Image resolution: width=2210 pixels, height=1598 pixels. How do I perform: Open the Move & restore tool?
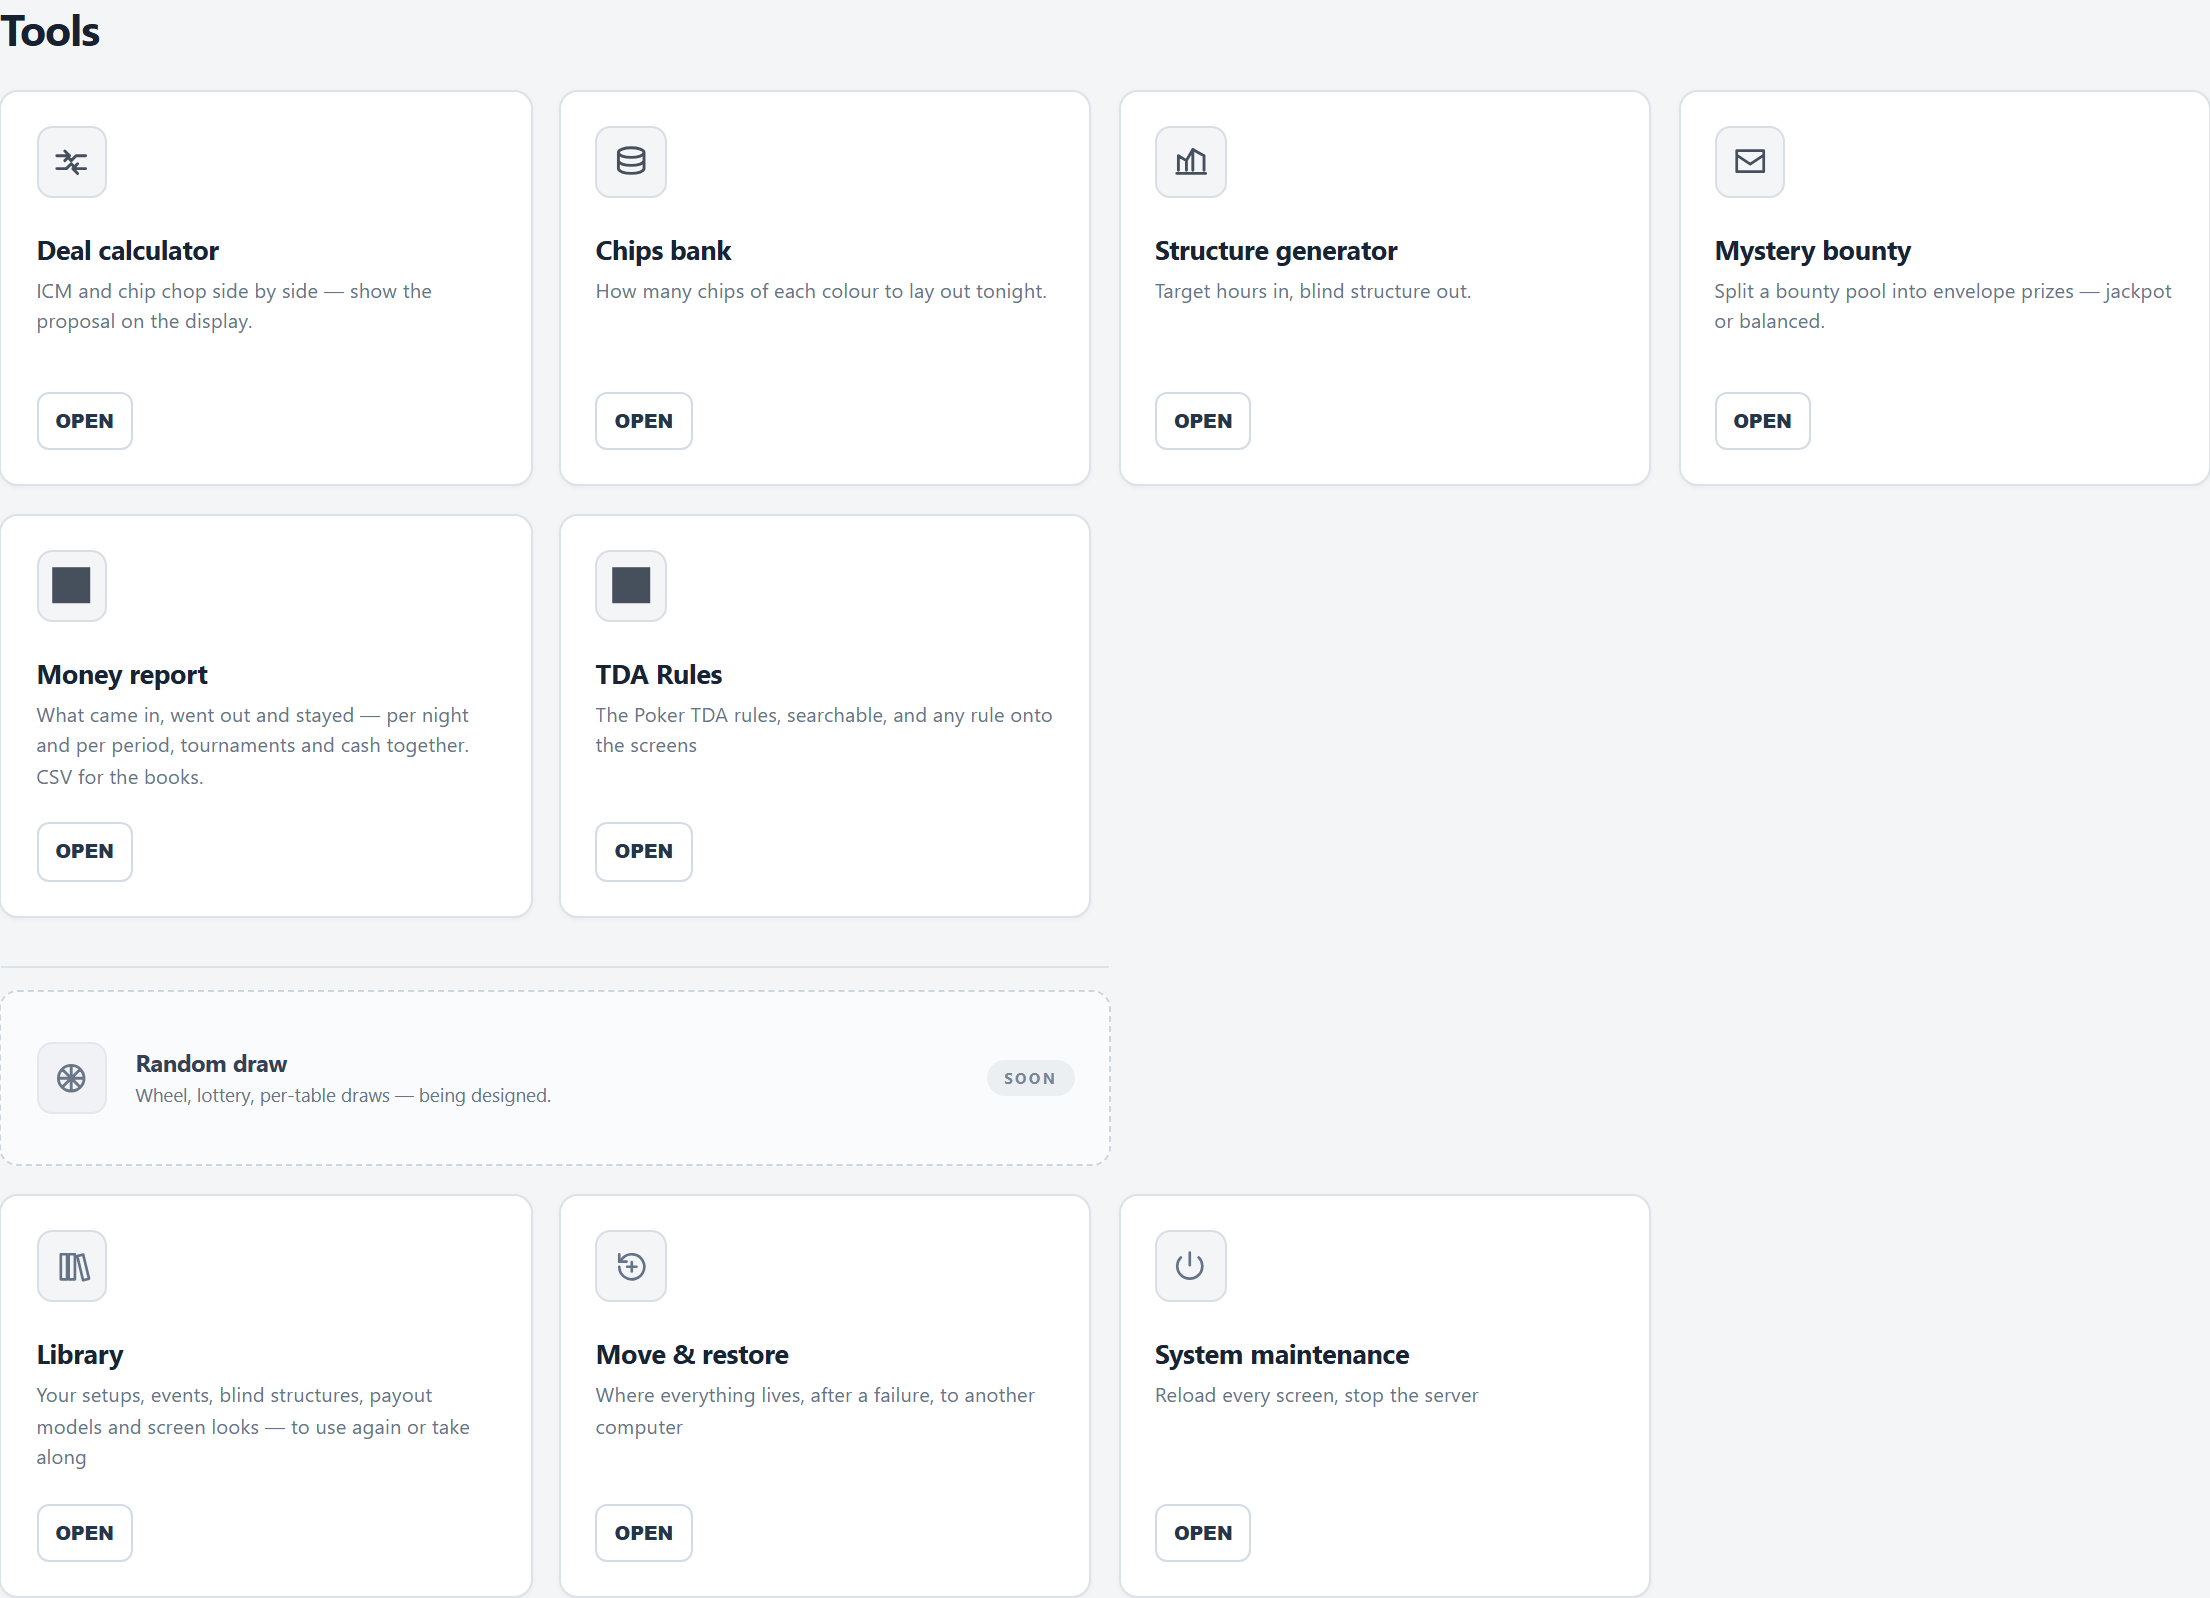(x=644, y=1533)
